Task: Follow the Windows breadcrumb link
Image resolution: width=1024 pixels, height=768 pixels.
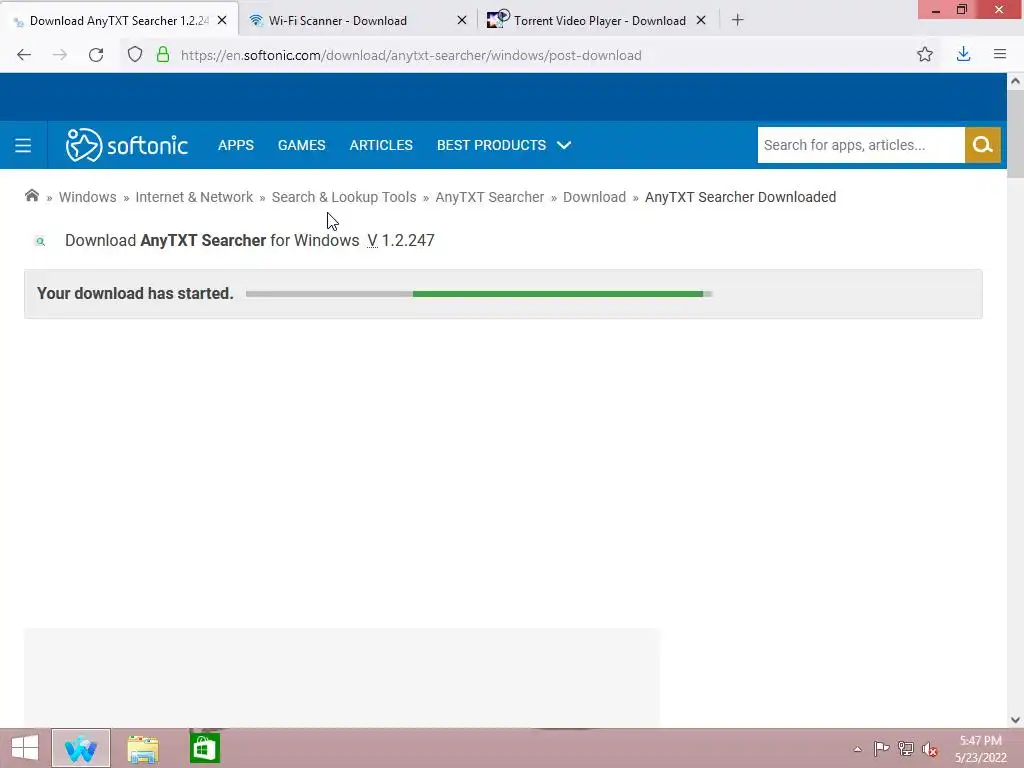Action: coord(88,197)
